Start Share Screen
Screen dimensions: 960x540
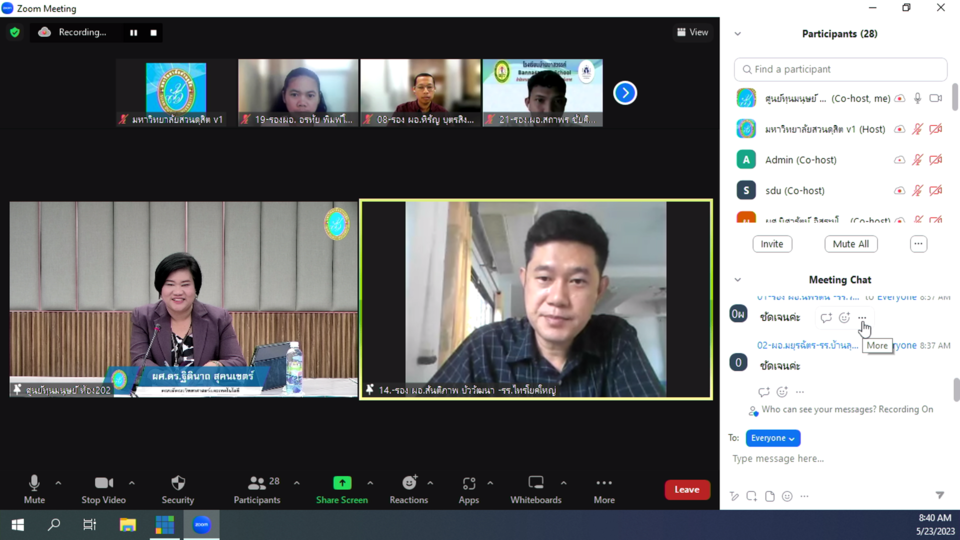pyautogui.click(x=342, y=489)
